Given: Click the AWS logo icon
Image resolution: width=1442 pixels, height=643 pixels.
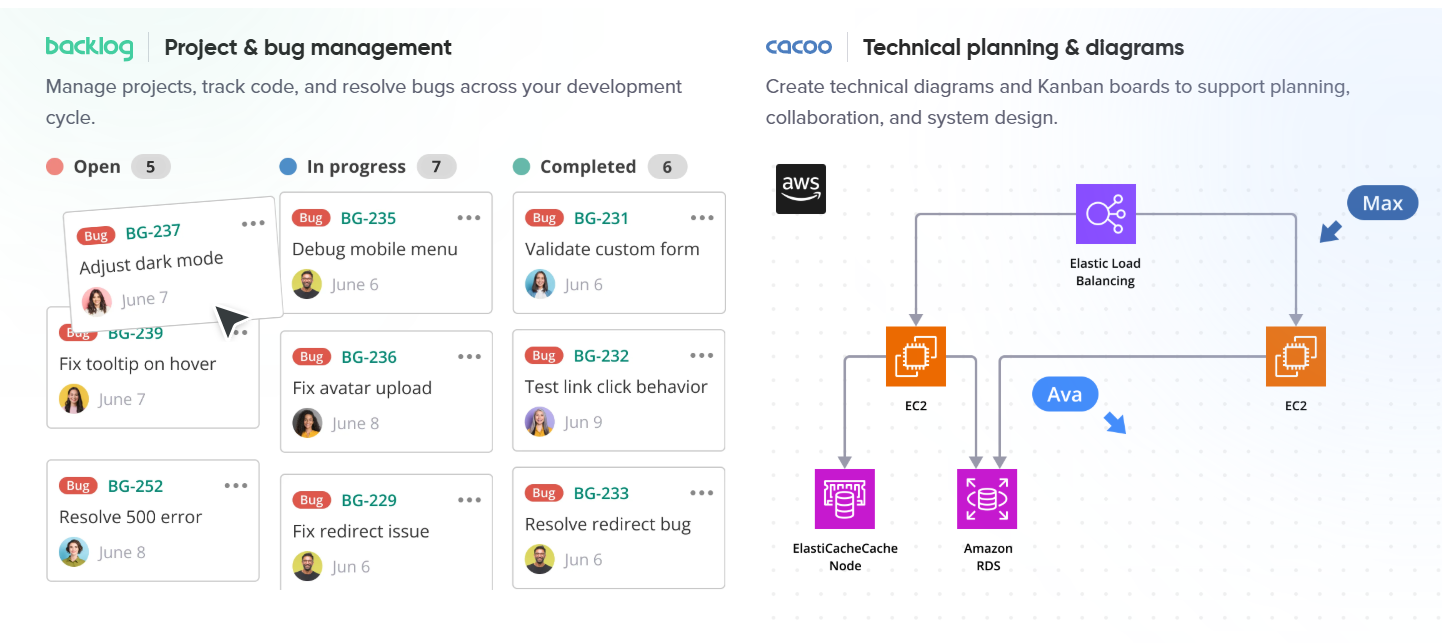Looking at the screenshot, I should pyautogui.click(x=801, y=189).
